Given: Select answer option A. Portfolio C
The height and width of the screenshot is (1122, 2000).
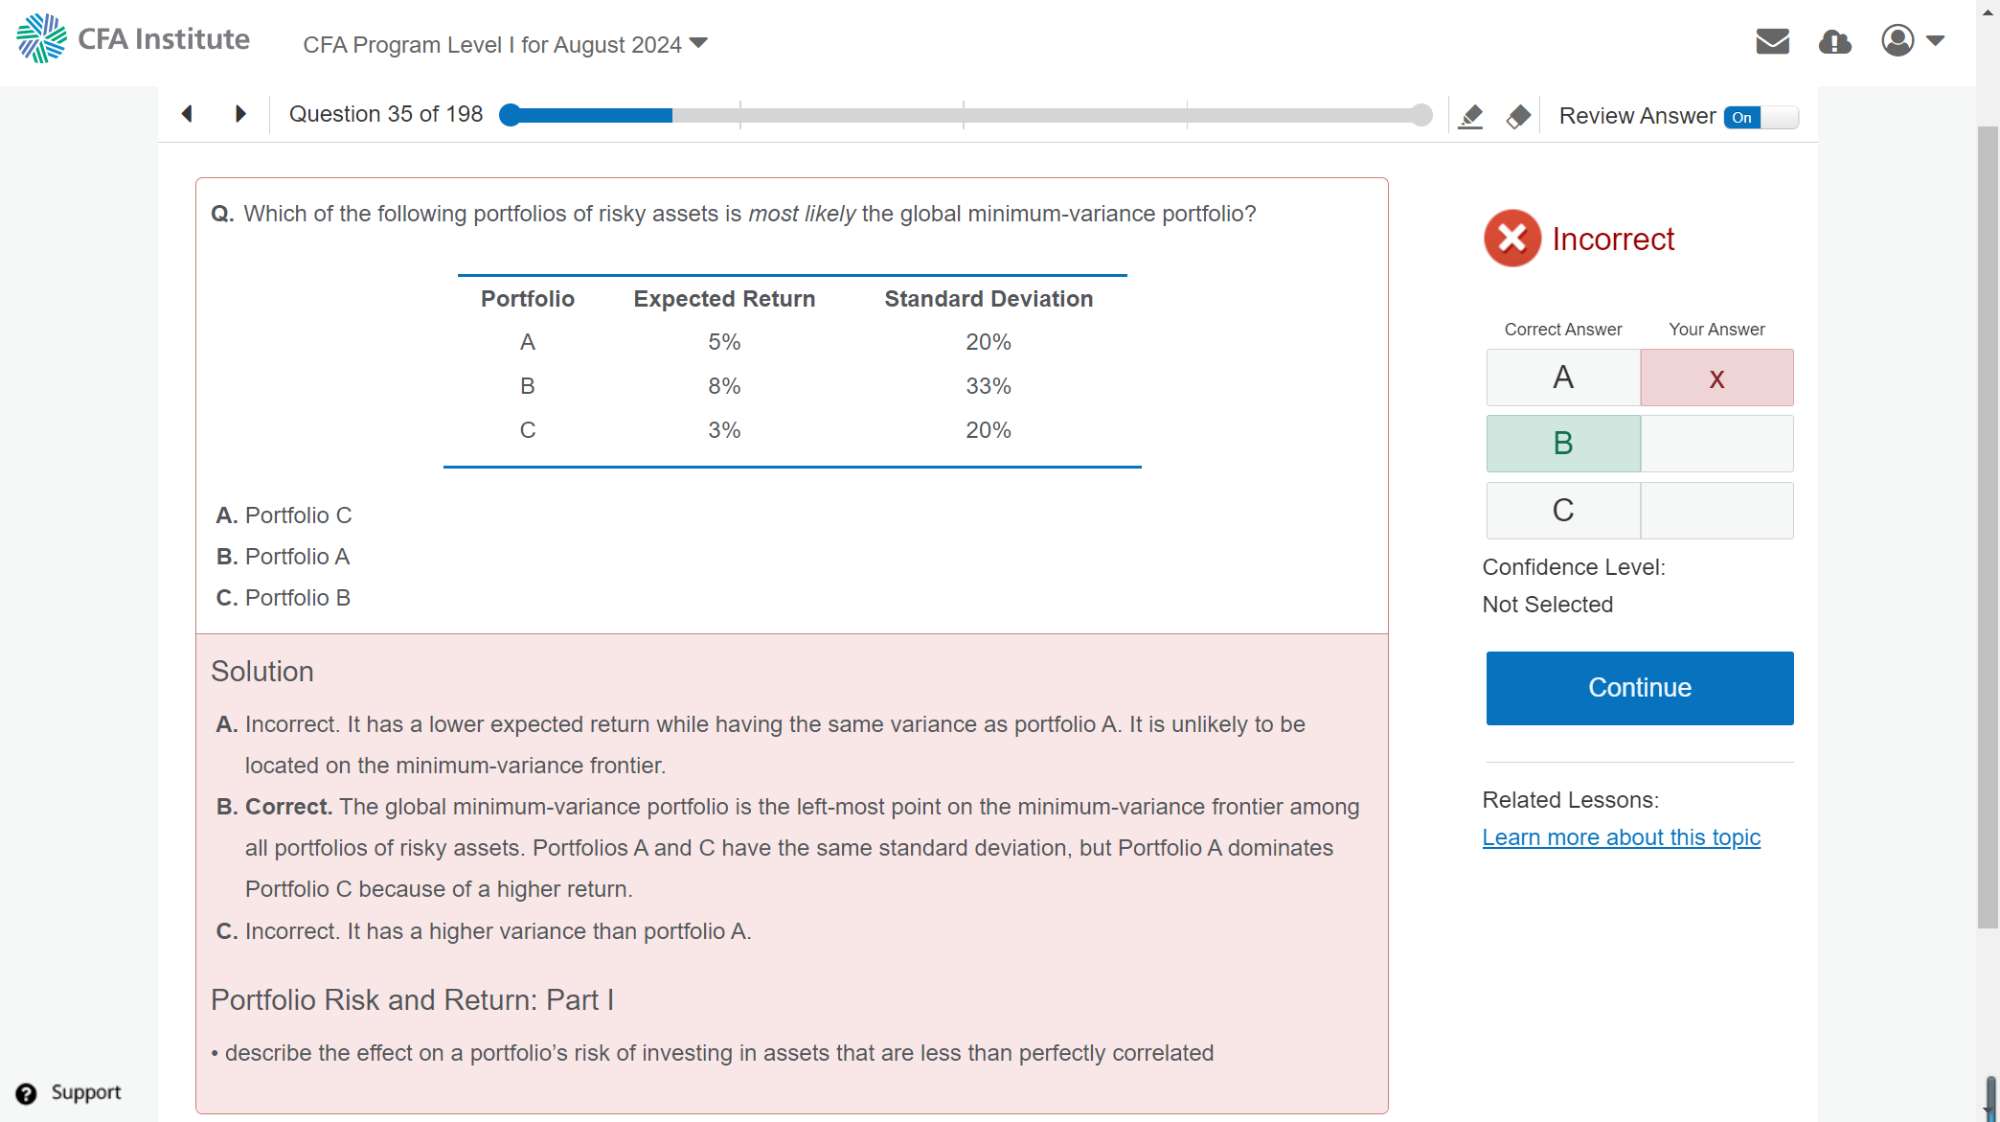Looking at the screenshot, I should 284,515.
